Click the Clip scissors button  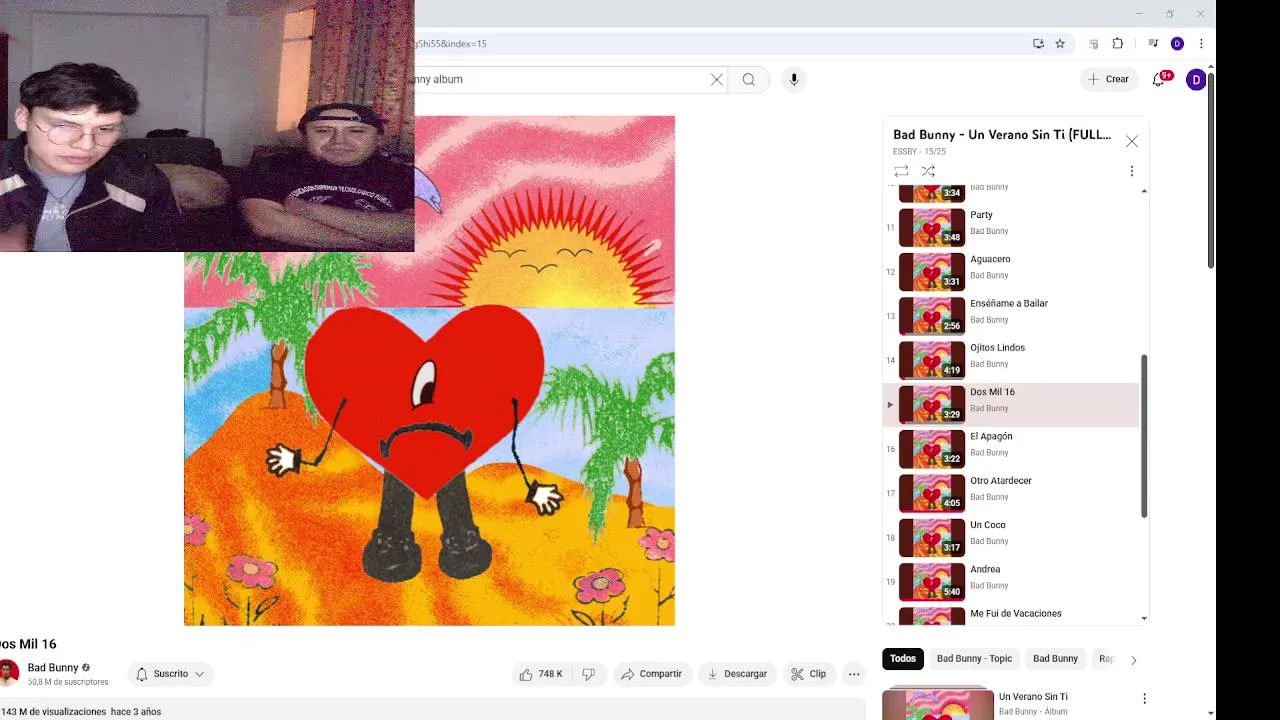pyautogui.click(x=808, y=674)
